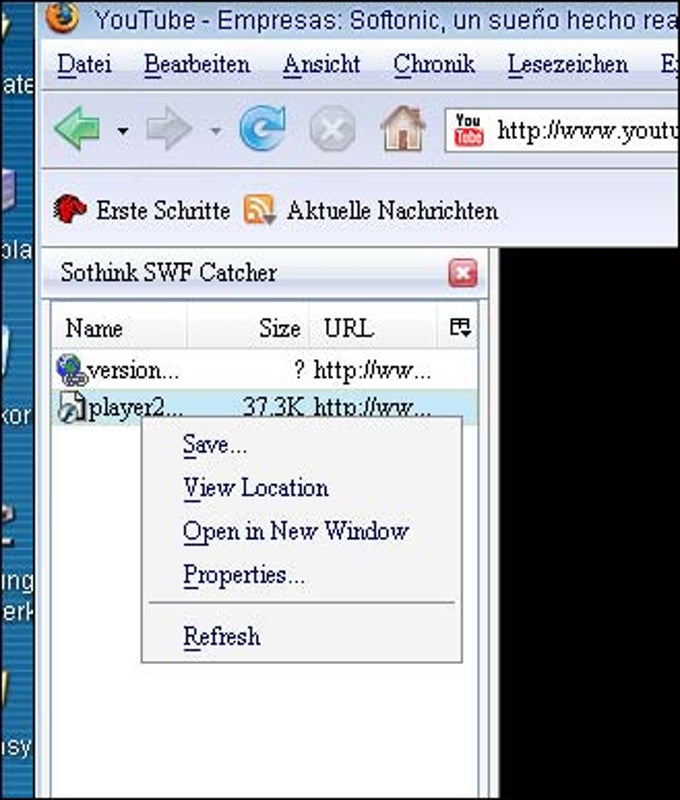Image resolution: width=680 pixels, height=800 pixels.
Task: Open the Lesezeichen menu
Action: [x=567, y=65]
